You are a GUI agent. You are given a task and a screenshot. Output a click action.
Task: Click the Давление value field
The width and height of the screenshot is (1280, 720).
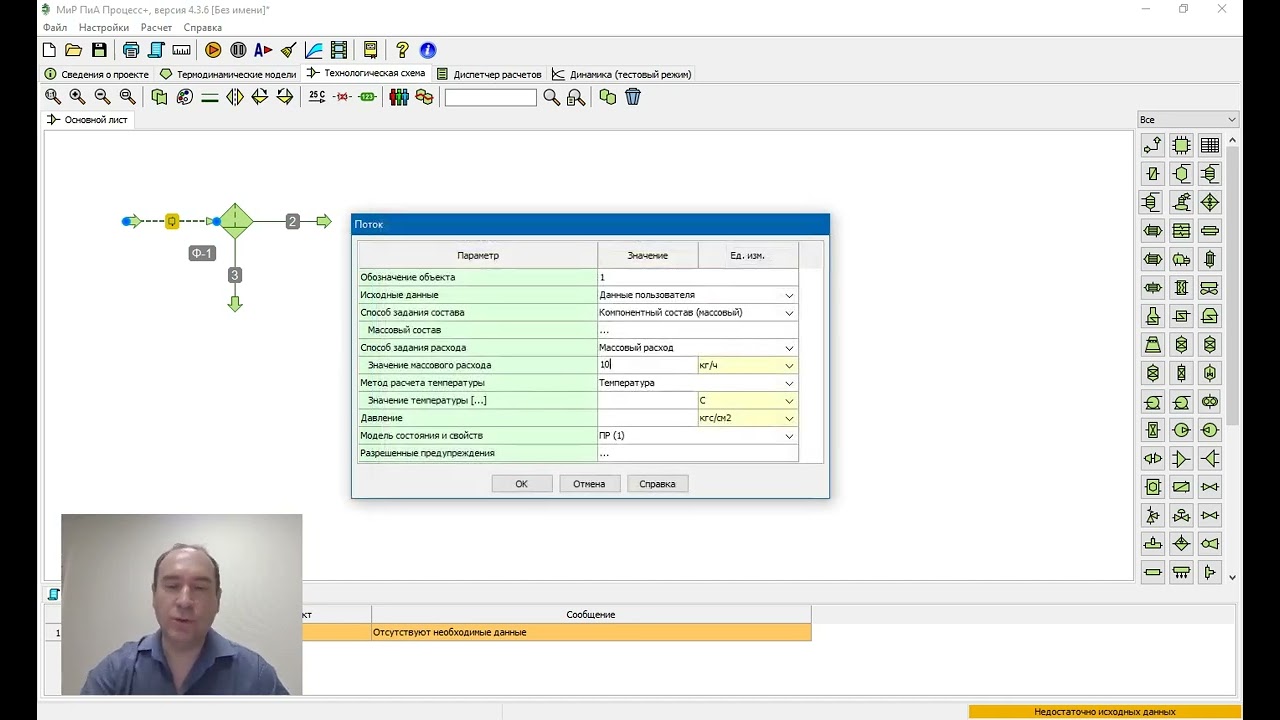[x=647, y=418]
